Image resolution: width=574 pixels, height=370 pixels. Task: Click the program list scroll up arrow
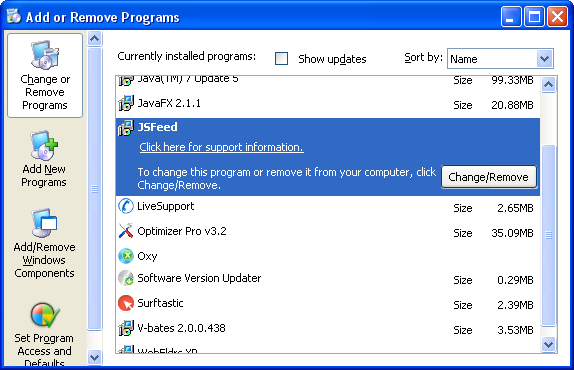pyautogui.click(x=548, y=85)
